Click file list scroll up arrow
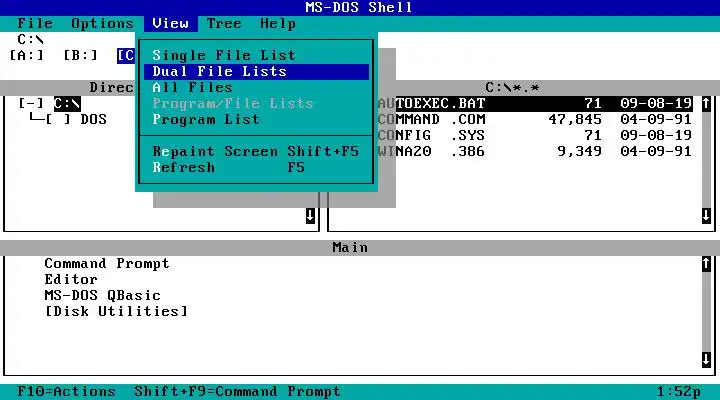The width and height of the screenshot is (720, 400). [706, 103]
